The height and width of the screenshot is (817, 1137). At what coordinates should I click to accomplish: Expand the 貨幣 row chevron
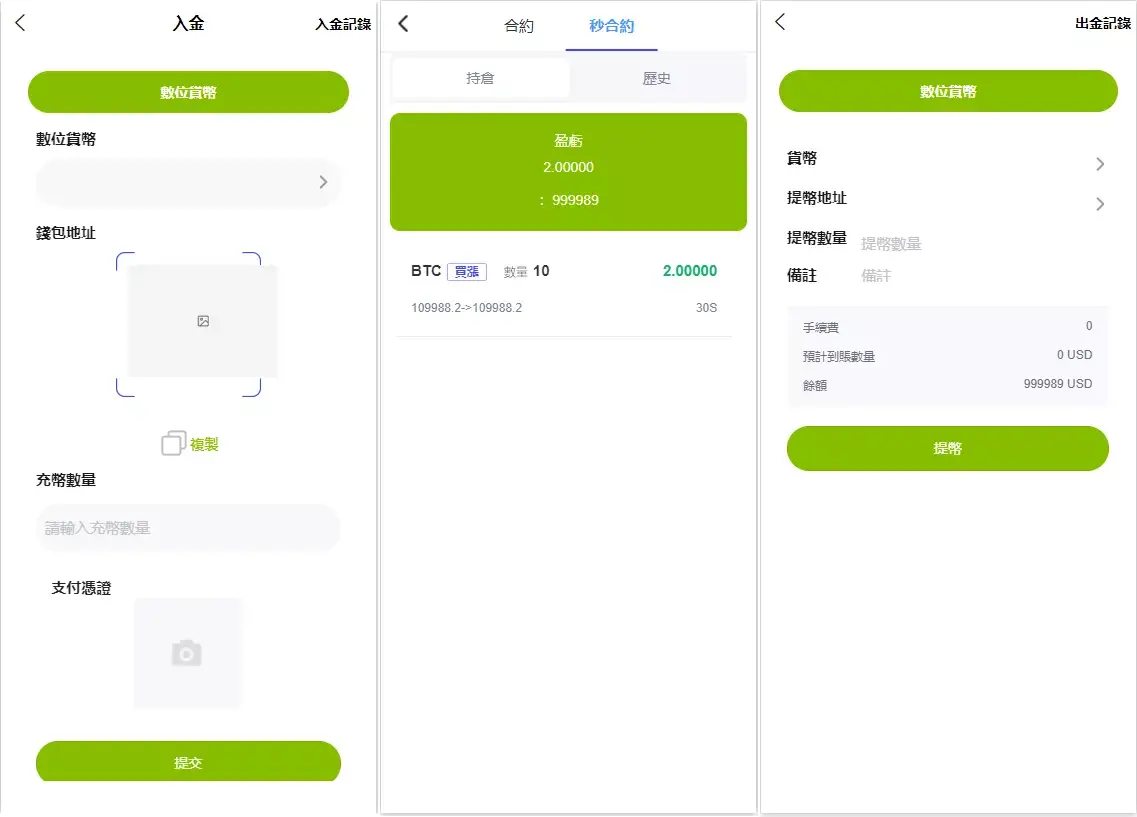(1099, 164)
